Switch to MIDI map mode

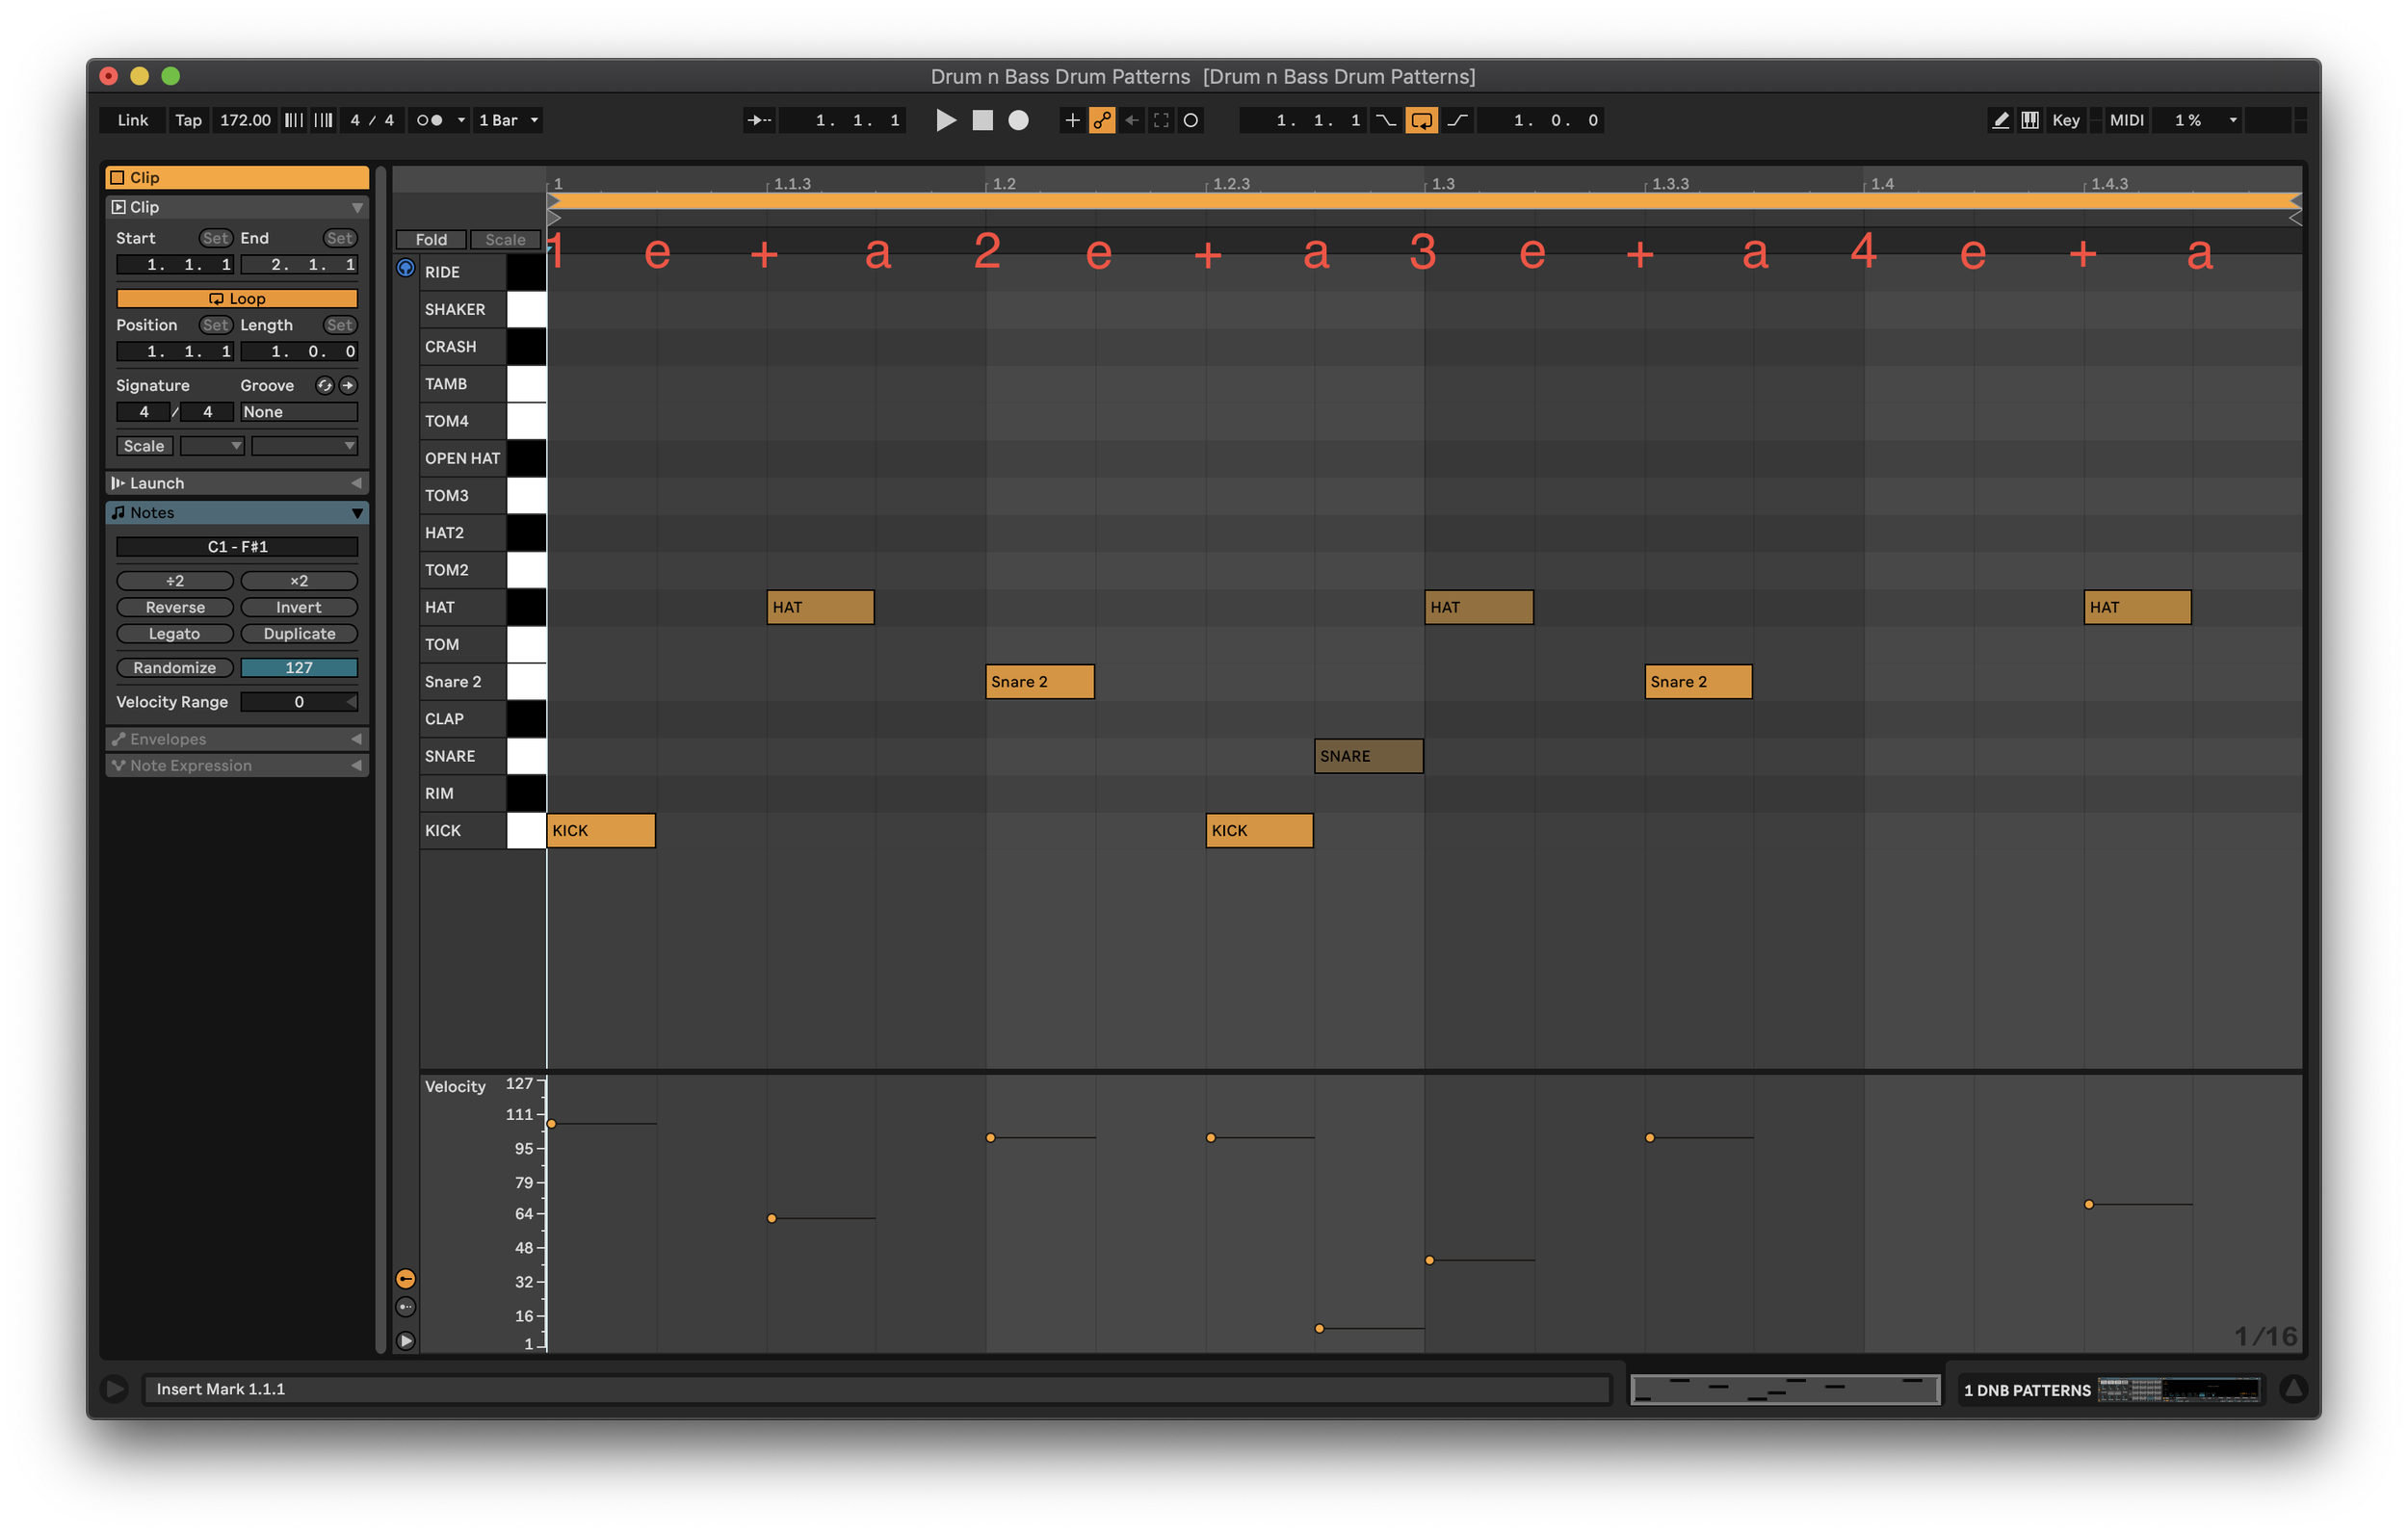(x=2126, y=120)
